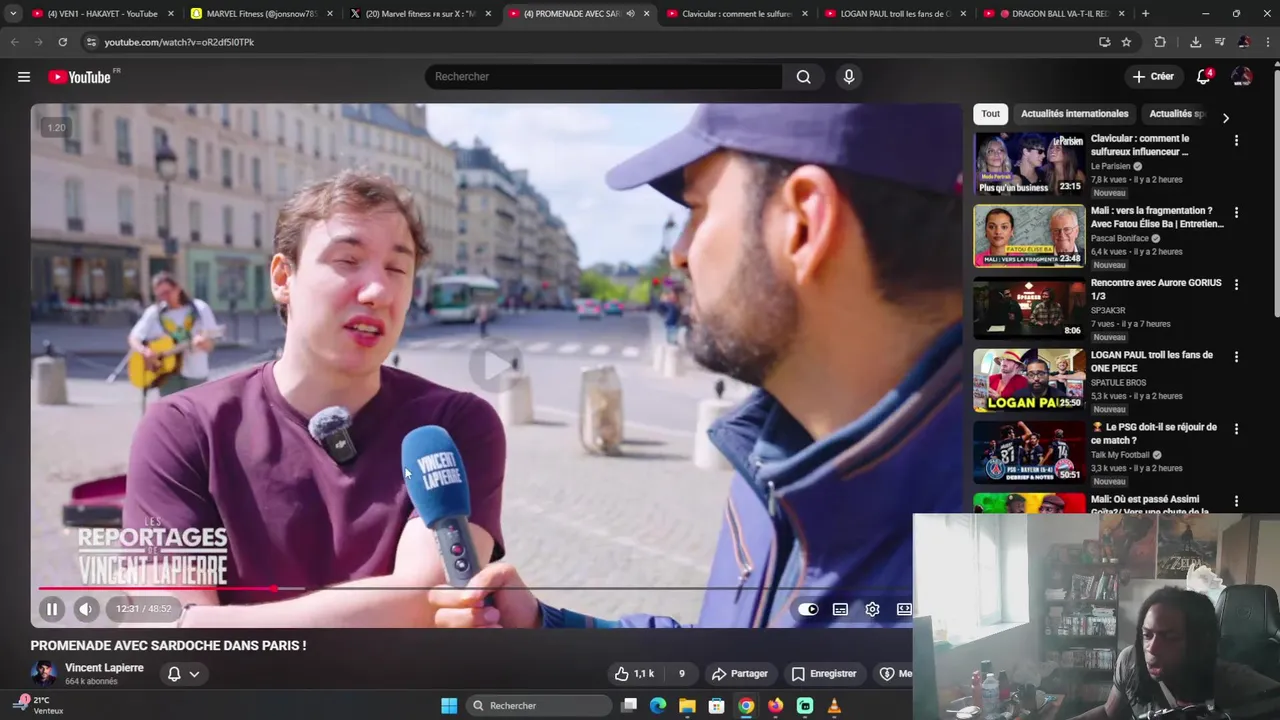Open a new browser tab
The image size is (1280, 720).
coord(1145,14)
